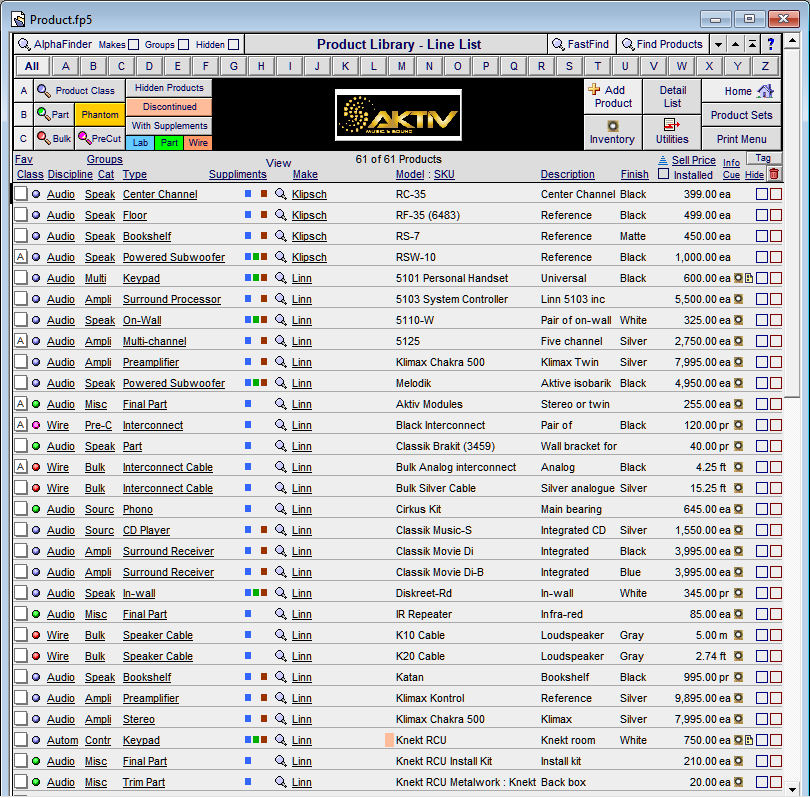The width and height of the screenshot is (810, 798).
Task: Click the scrollbar up arrow
Action: tap(792, 40)
